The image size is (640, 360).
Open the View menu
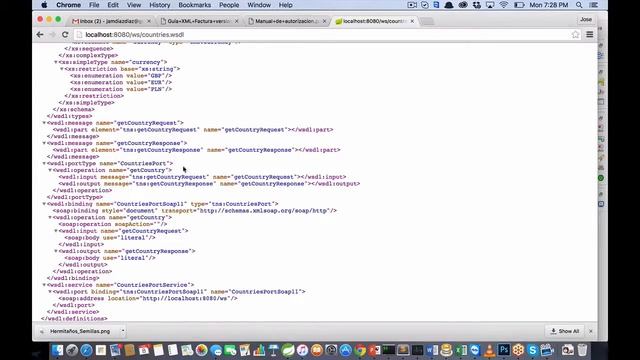[134, 5]
